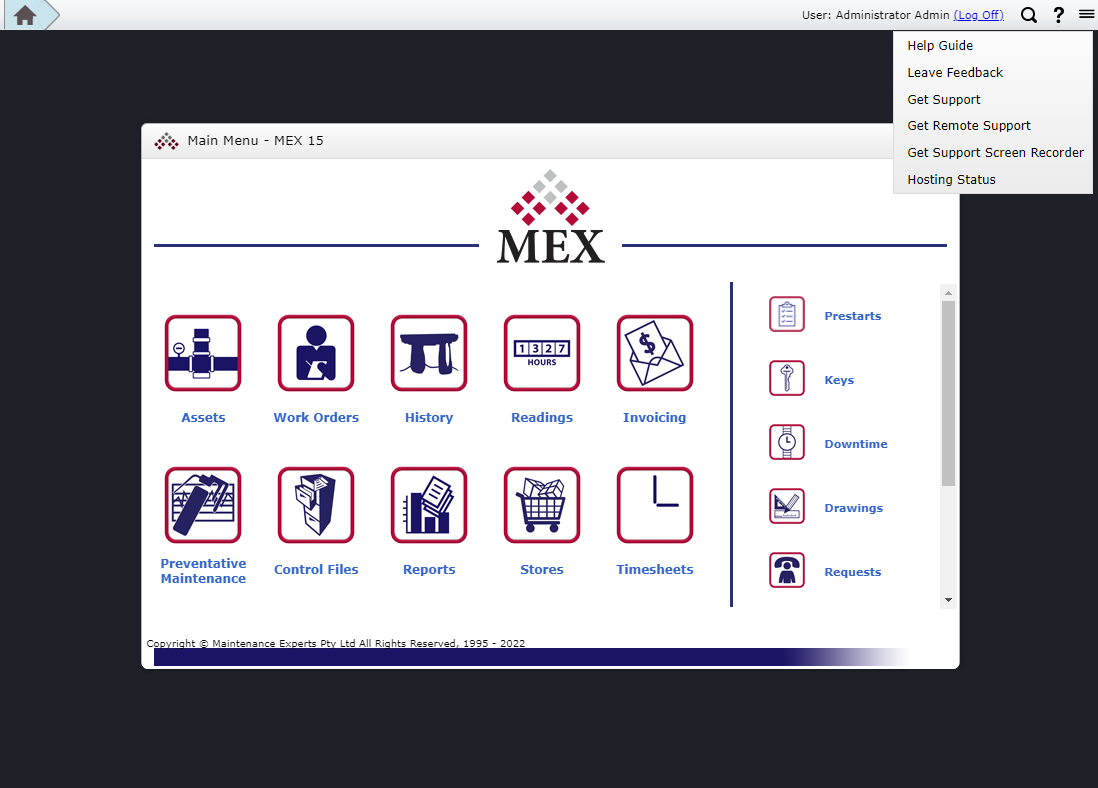This screenshot has height=788, width=1098.
Task: Open the Invoicing envelope icon
Action: (x=655, y=353)
